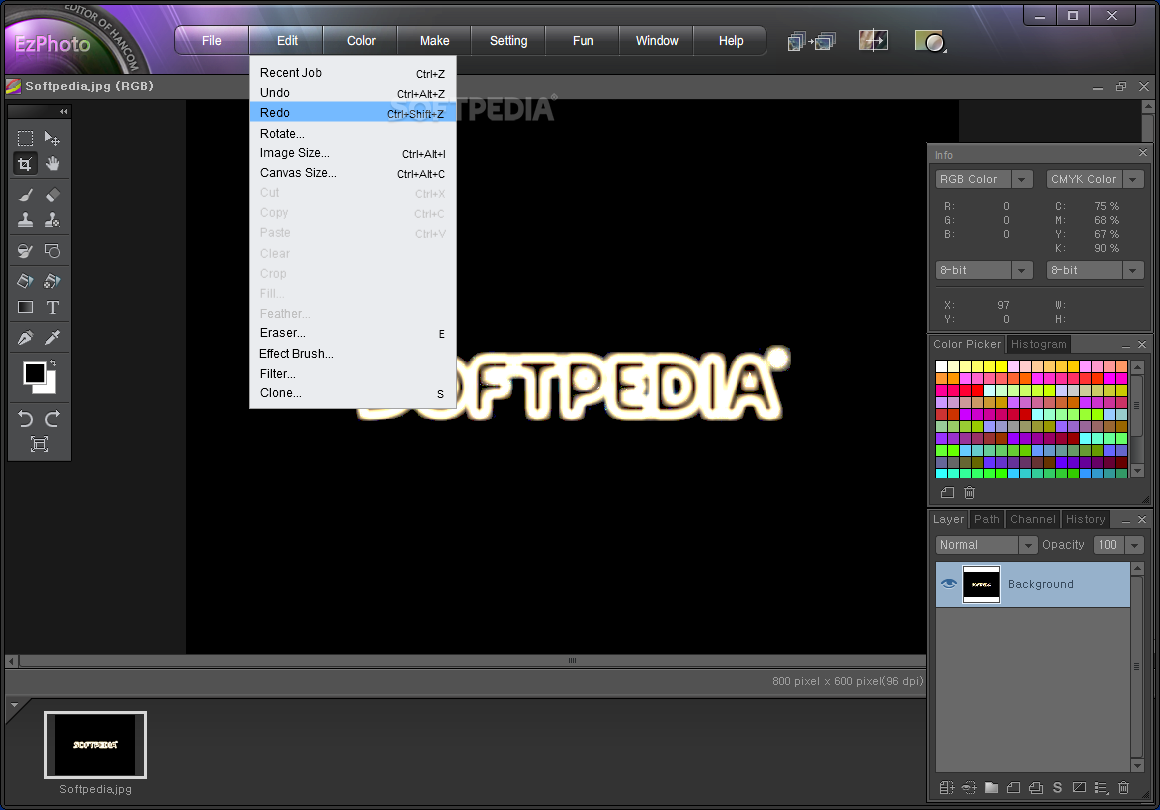Close the Info panel
This screenshot has height=810, width=1160.
pyautogui.click(x=1143, y=153)
